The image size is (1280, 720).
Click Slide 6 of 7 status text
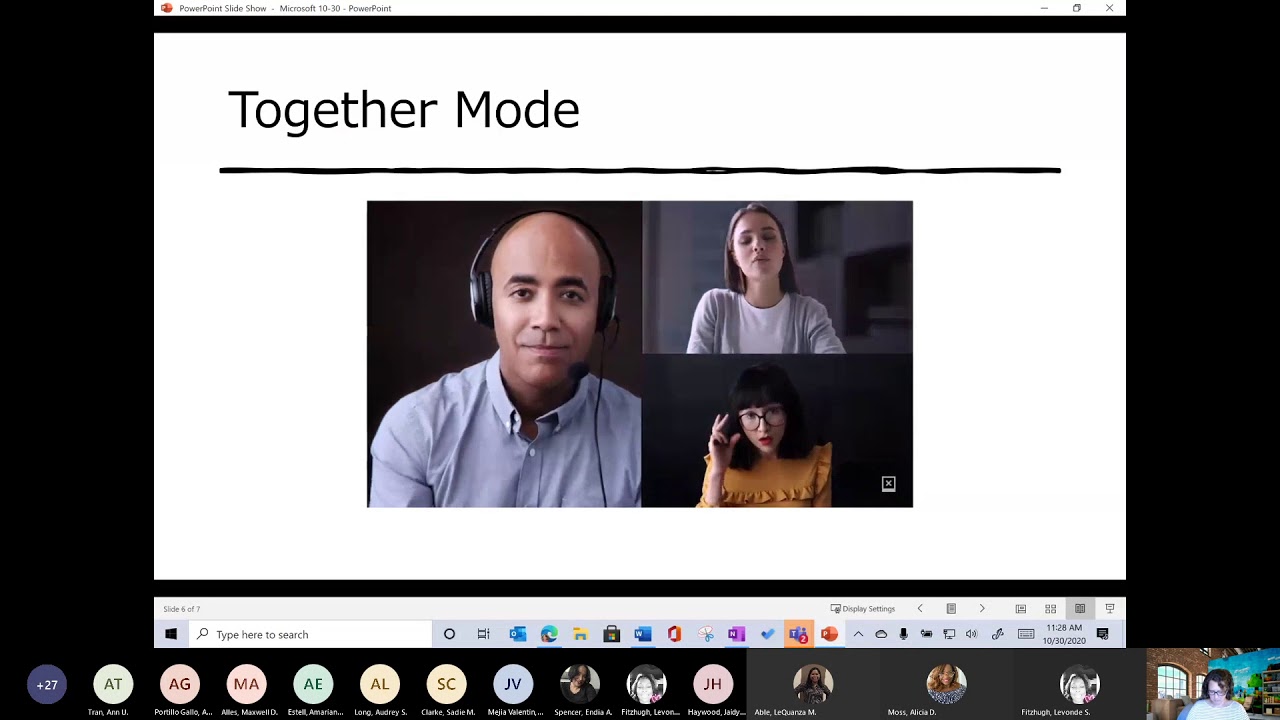pos(182,609)
